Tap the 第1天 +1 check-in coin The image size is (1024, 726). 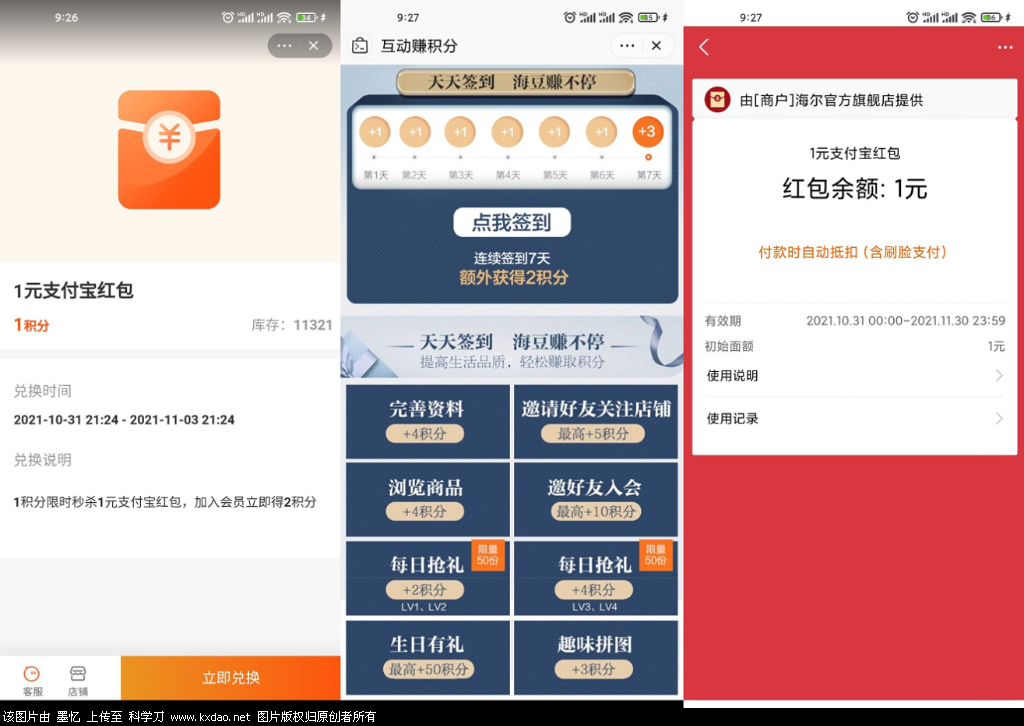375,132
